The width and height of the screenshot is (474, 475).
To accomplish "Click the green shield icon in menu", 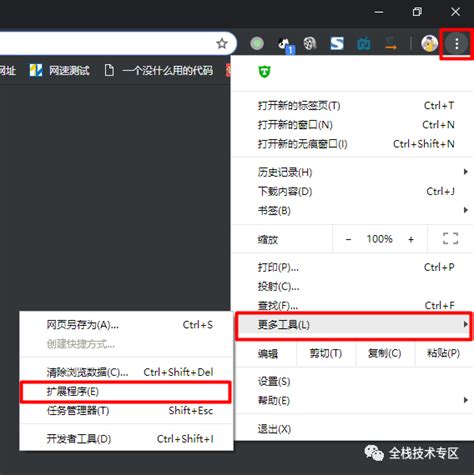I will click(265, 71).
